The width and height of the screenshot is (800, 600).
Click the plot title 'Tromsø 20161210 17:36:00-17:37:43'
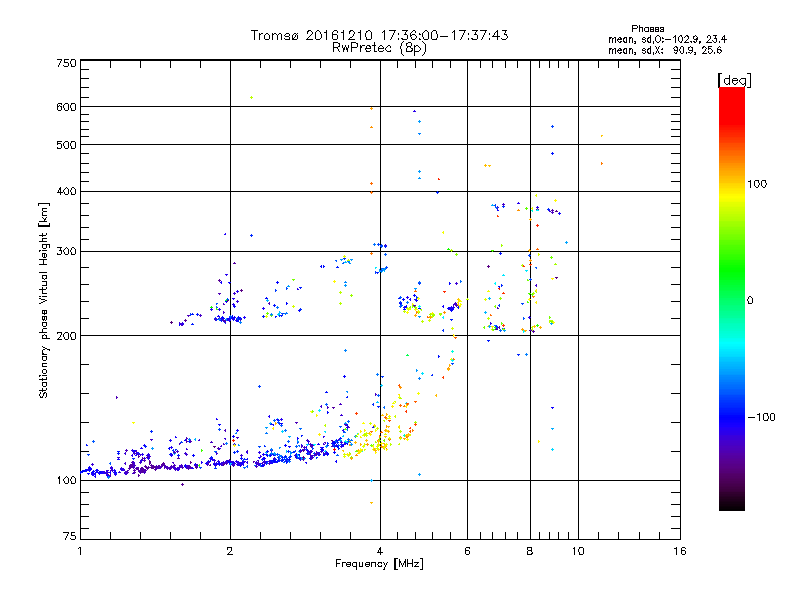point(379,35)
